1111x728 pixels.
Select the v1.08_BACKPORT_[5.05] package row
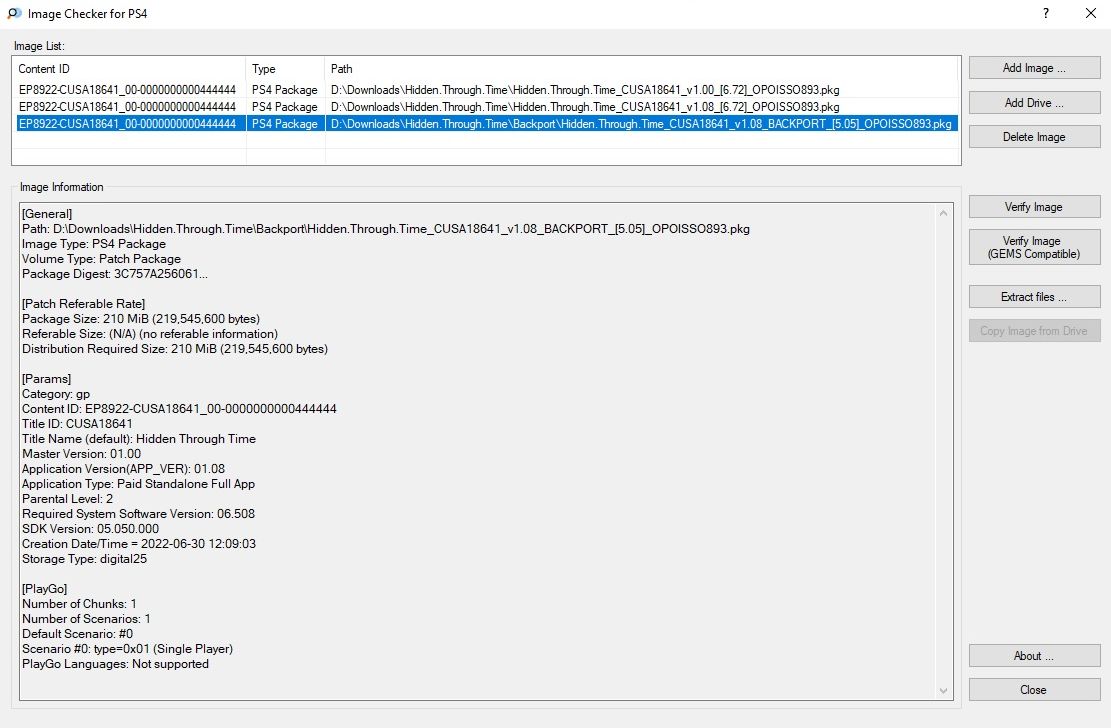pyautogui.click(x=485, y=124)
